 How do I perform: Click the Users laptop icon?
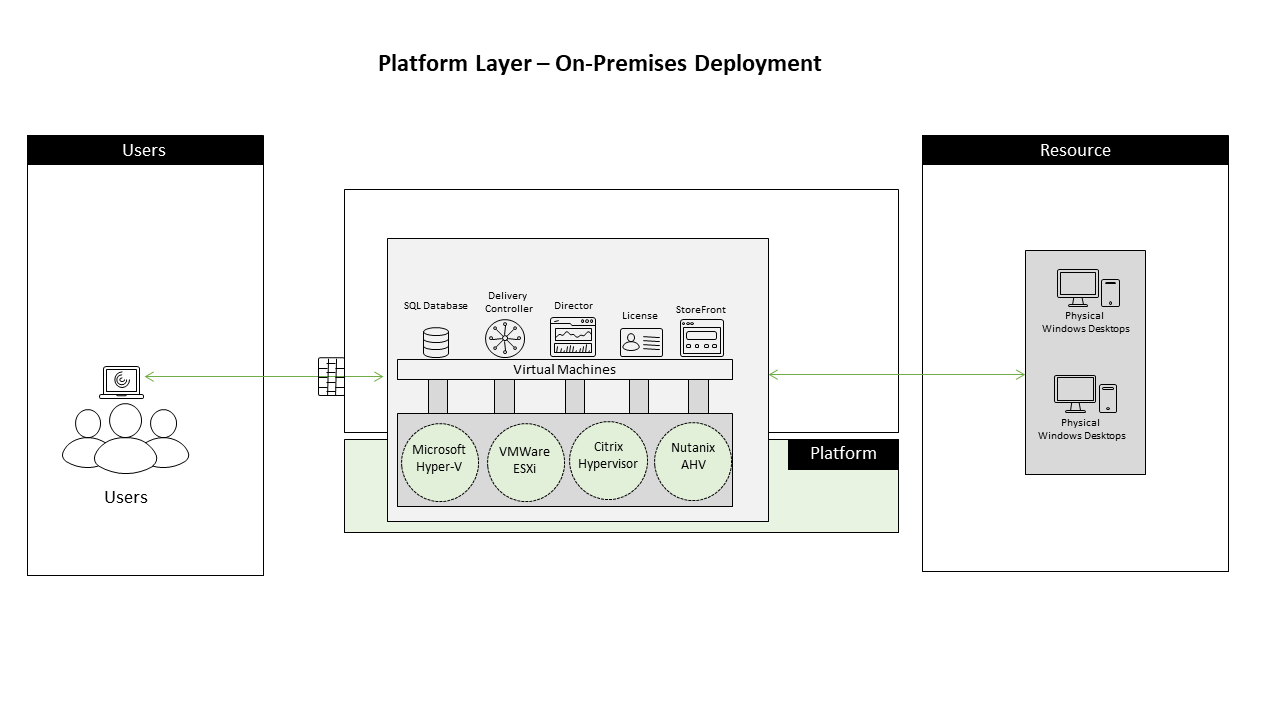coord(122,382)
